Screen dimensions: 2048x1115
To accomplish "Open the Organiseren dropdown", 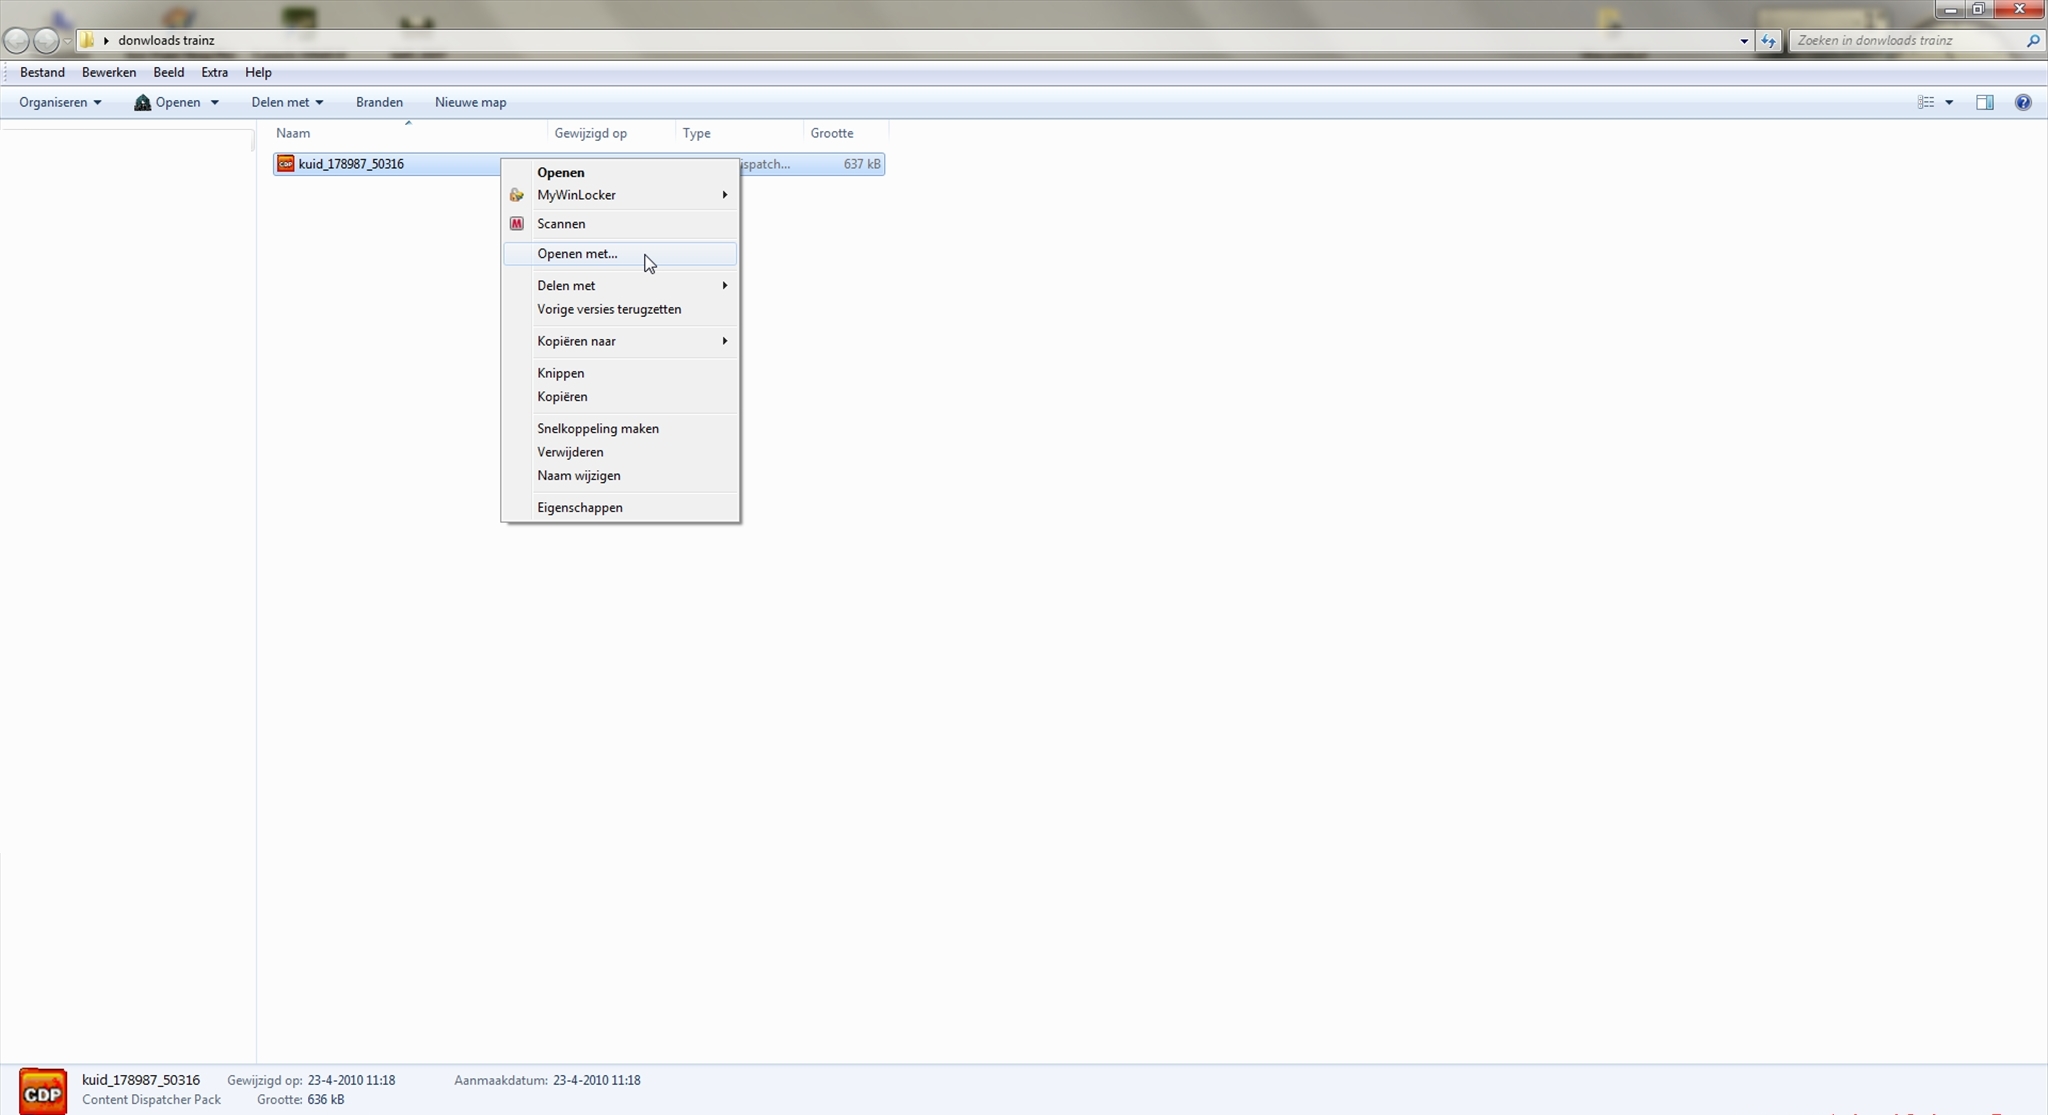I will coord(60,102).
